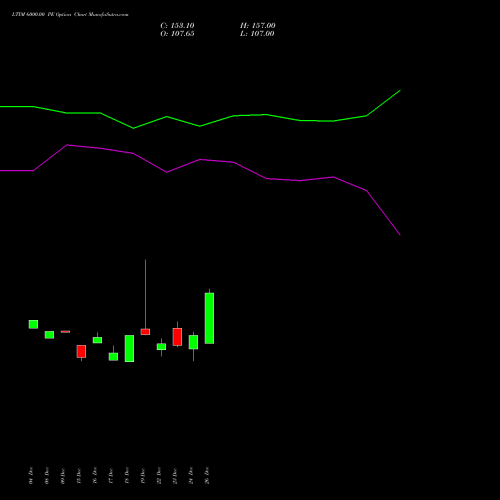Select the tall green candle for 26 Dec
500x500 pixels.
(x=209, y=318)
